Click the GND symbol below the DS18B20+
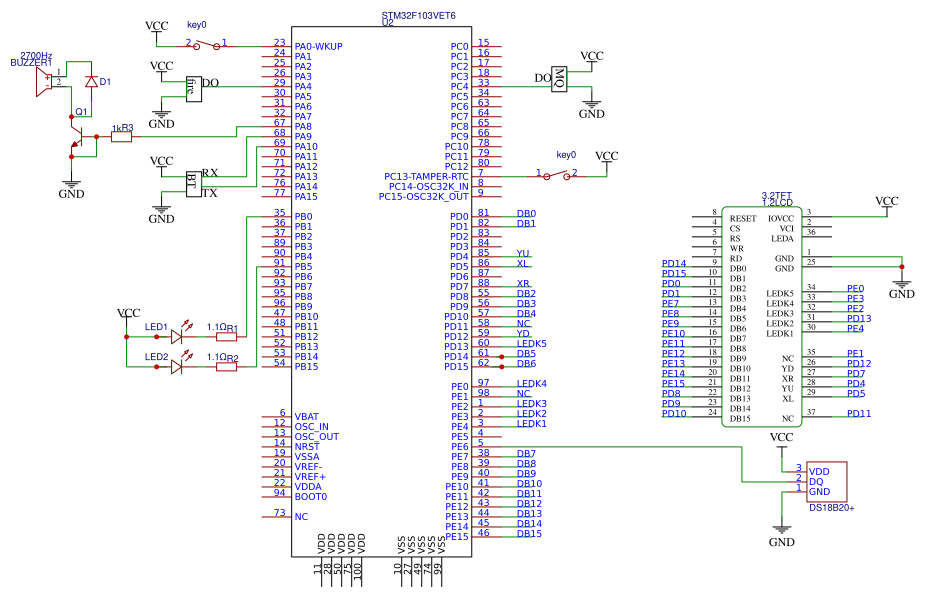The width and height of the screenshot is (925, 599). pyautogui.click(x=782, y=537)
